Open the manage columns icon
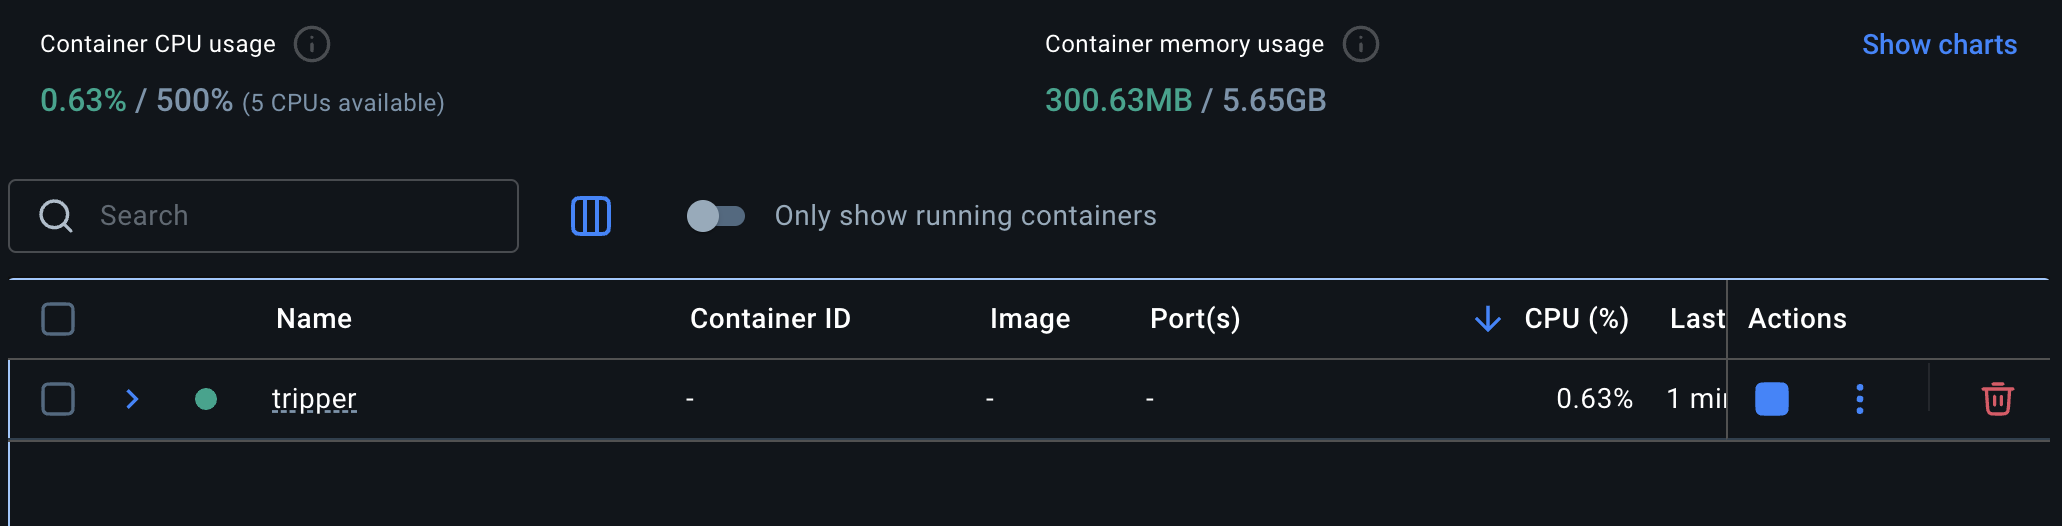Image resolution: width=2062 pixels, height=526 pixels. point(591,216)
